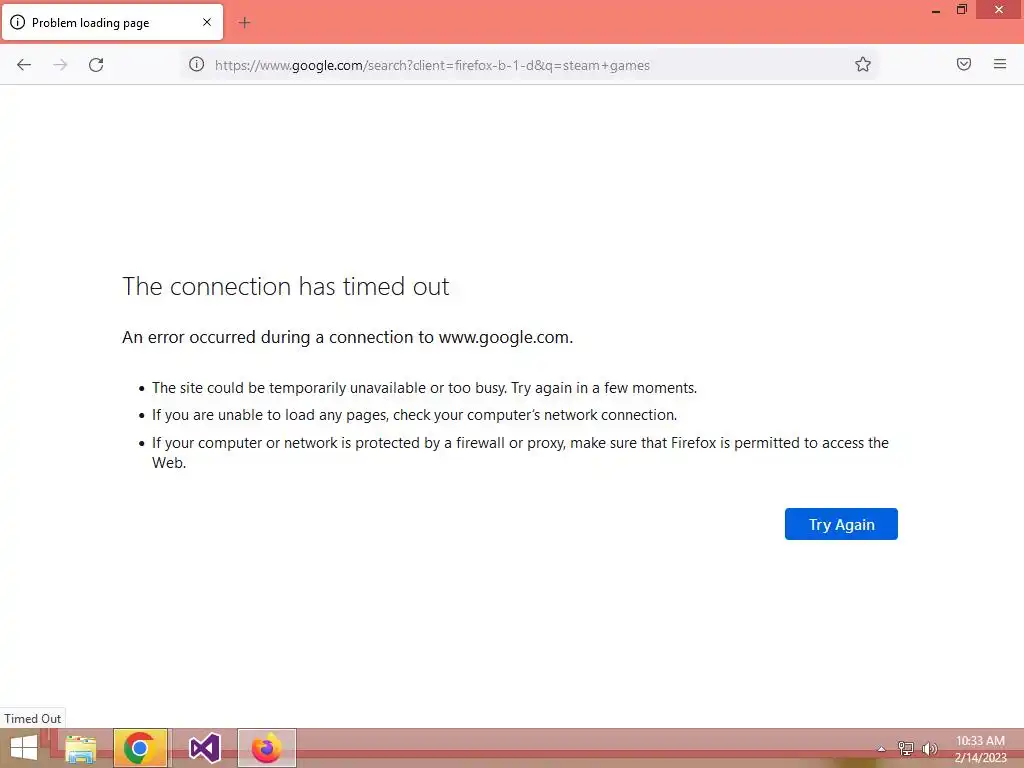The height and width of the screenshot is (768, 1024).
Task: Open the Windows Start menu
Action: click(24, 748)
